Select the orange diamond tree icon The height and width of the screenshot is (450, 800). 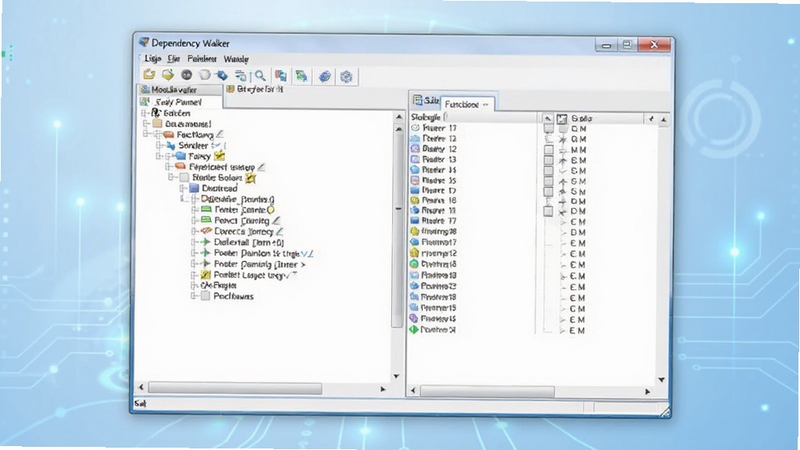coord(206,231)
